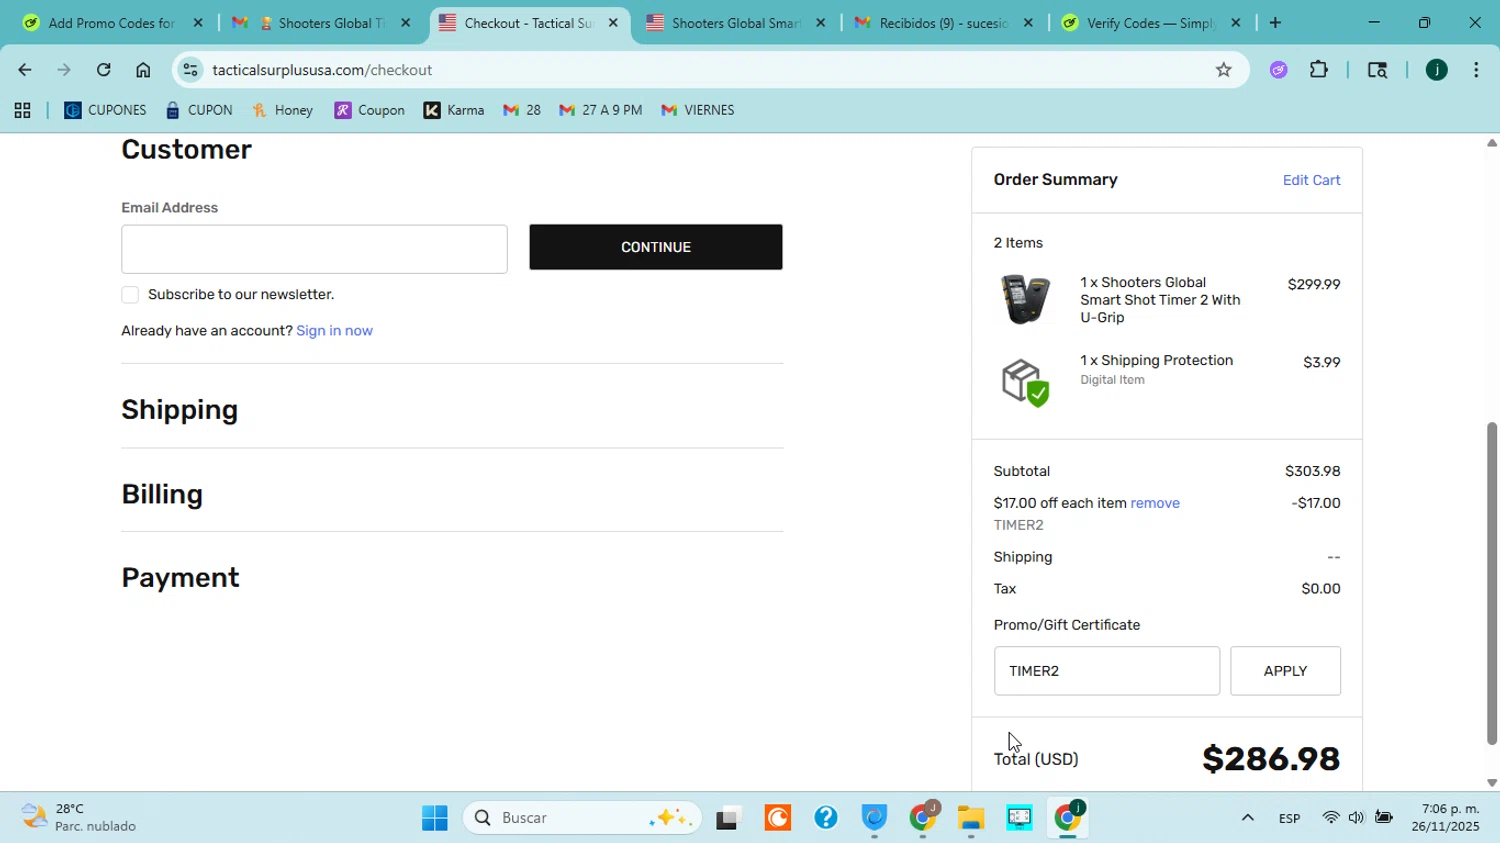Focus the Promo/Gift Certificate field
Screen dimensions: 1500x843
(x=1106, y=671)
